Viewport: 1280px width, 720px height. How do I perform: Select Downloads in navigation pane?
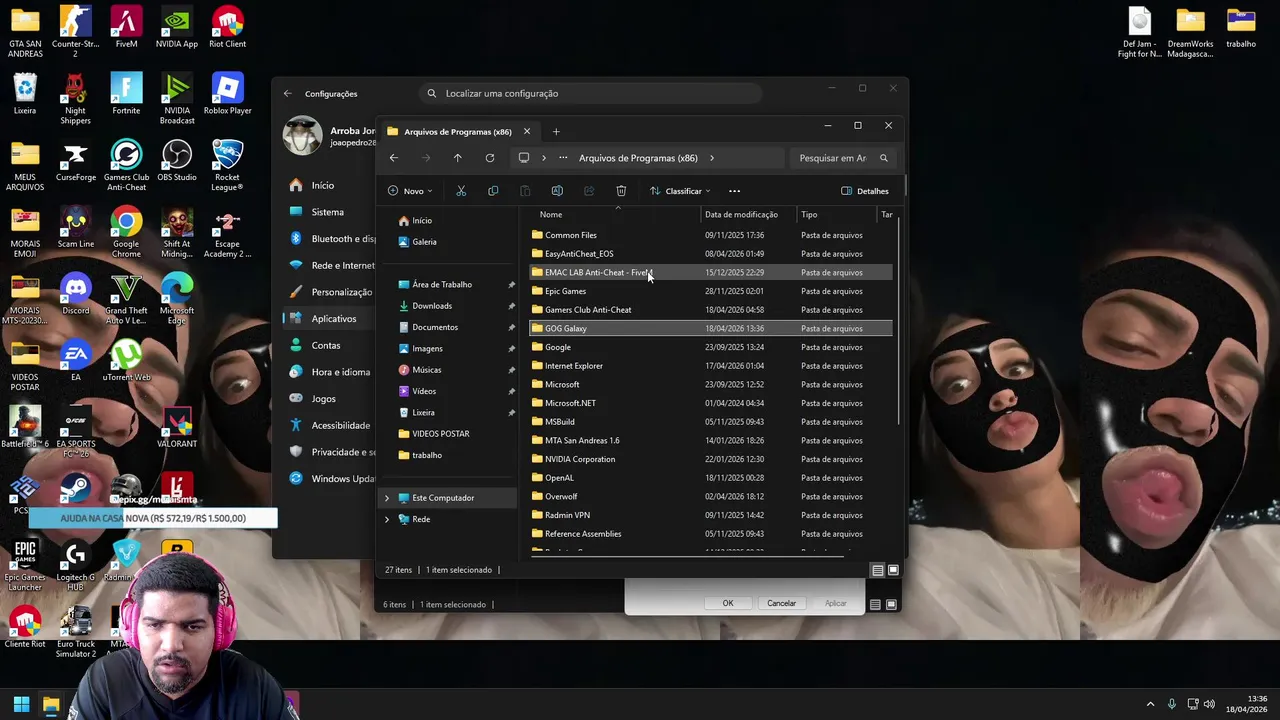(x=432, y=306)
